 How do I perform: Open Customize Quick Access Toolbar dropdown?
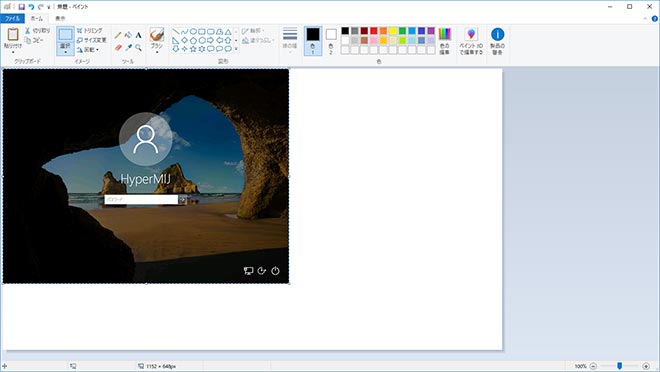(x=49, y=7)
